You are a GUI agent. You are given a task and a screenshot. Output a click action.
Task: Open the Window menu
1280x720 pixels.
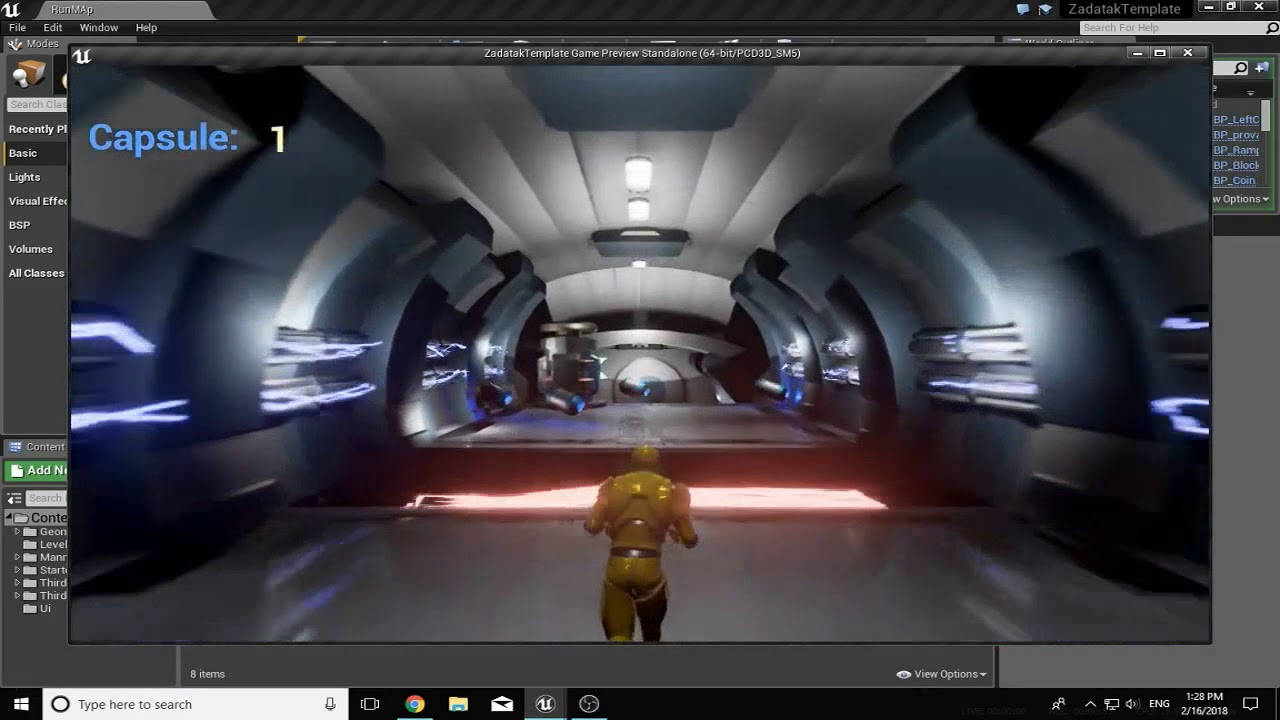click(x=99, y=28)
